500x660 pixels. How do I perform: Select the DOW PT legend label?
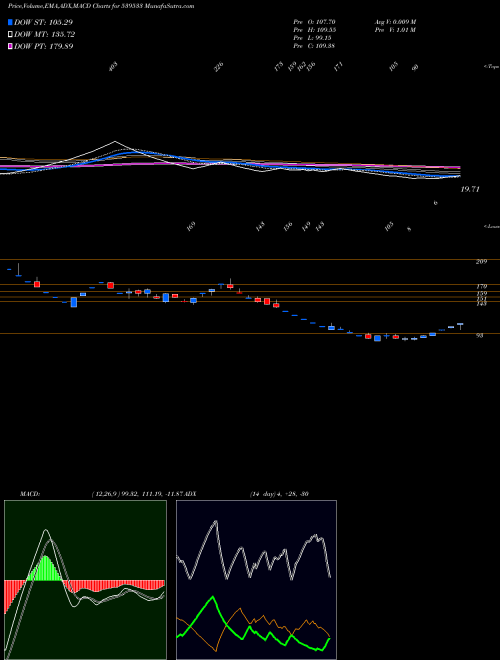(43, 46)
